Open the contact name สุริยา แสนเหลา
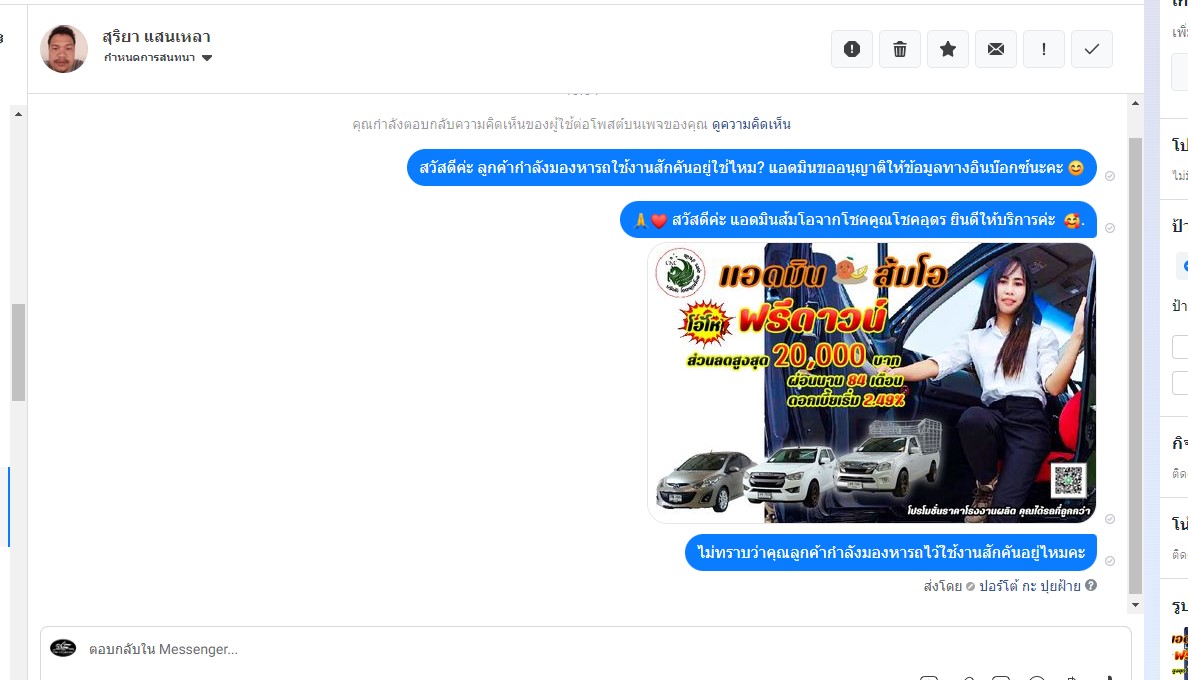1188x680 pixels. coord(156,36)
